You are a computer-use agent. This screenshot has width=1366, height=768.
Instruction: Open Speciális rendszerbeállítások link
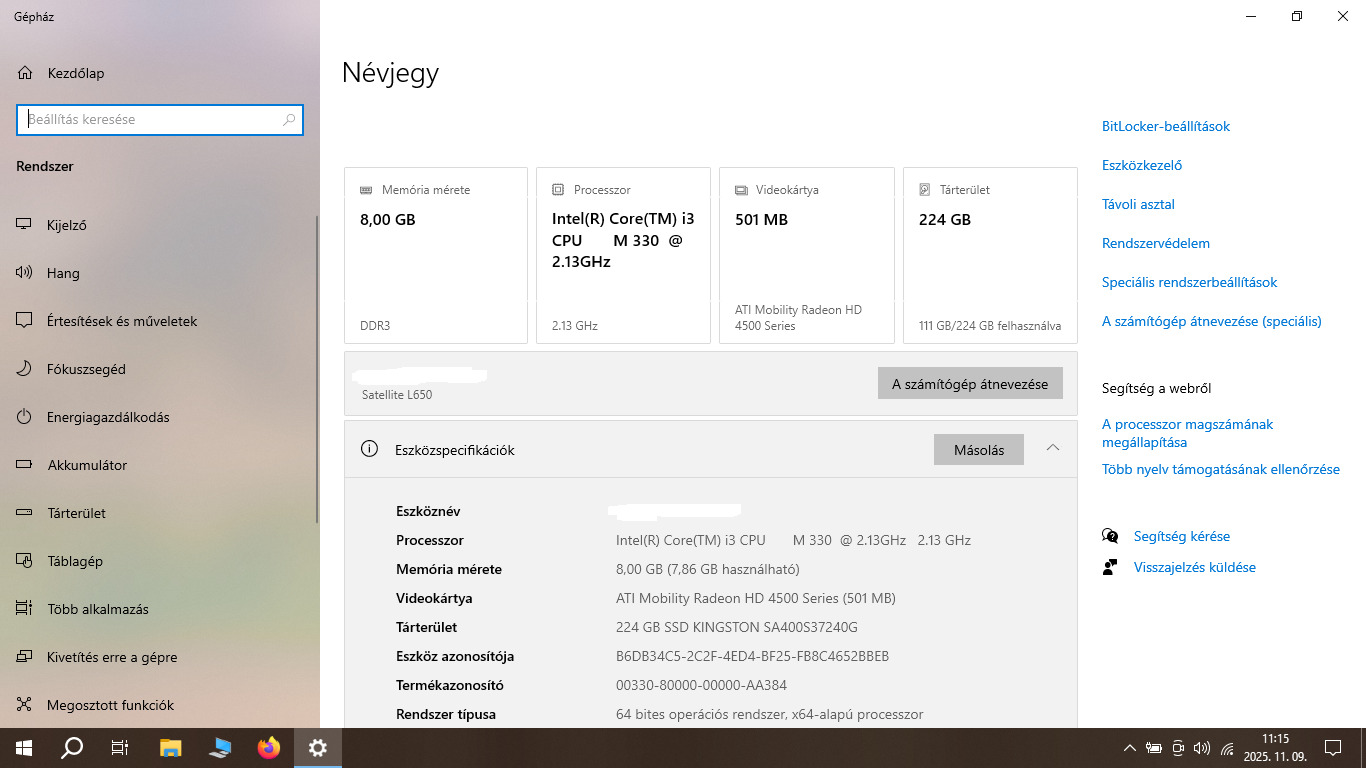(1190, 282)
